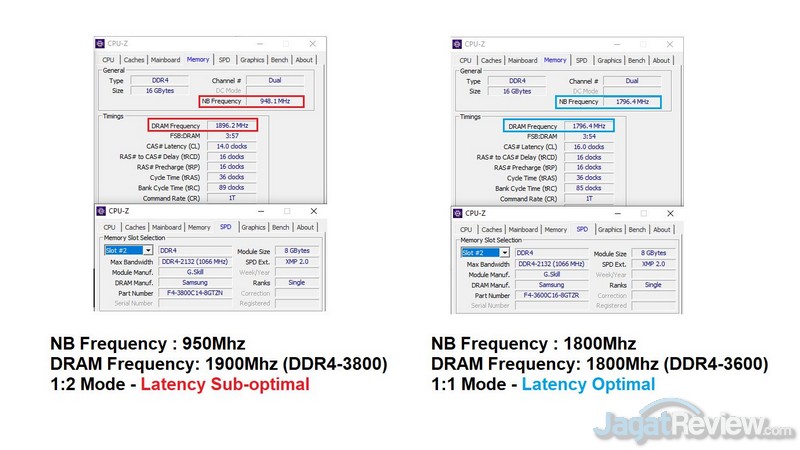Image resolution: width=800 pixels, height=450 pixels.
Task: Click Part Number field F4-3800C14-8GTZN
Action: tap(195, 293)
